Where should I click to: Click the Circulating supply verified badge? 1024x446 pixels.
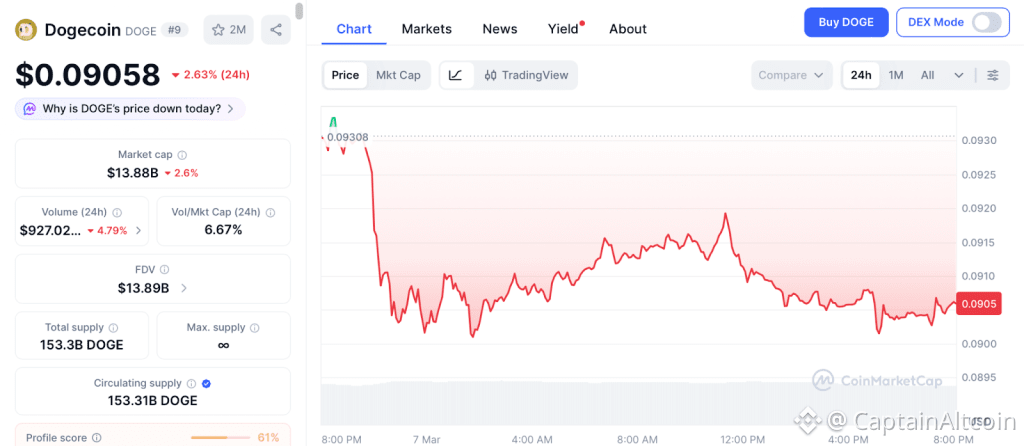click(206, 384)
